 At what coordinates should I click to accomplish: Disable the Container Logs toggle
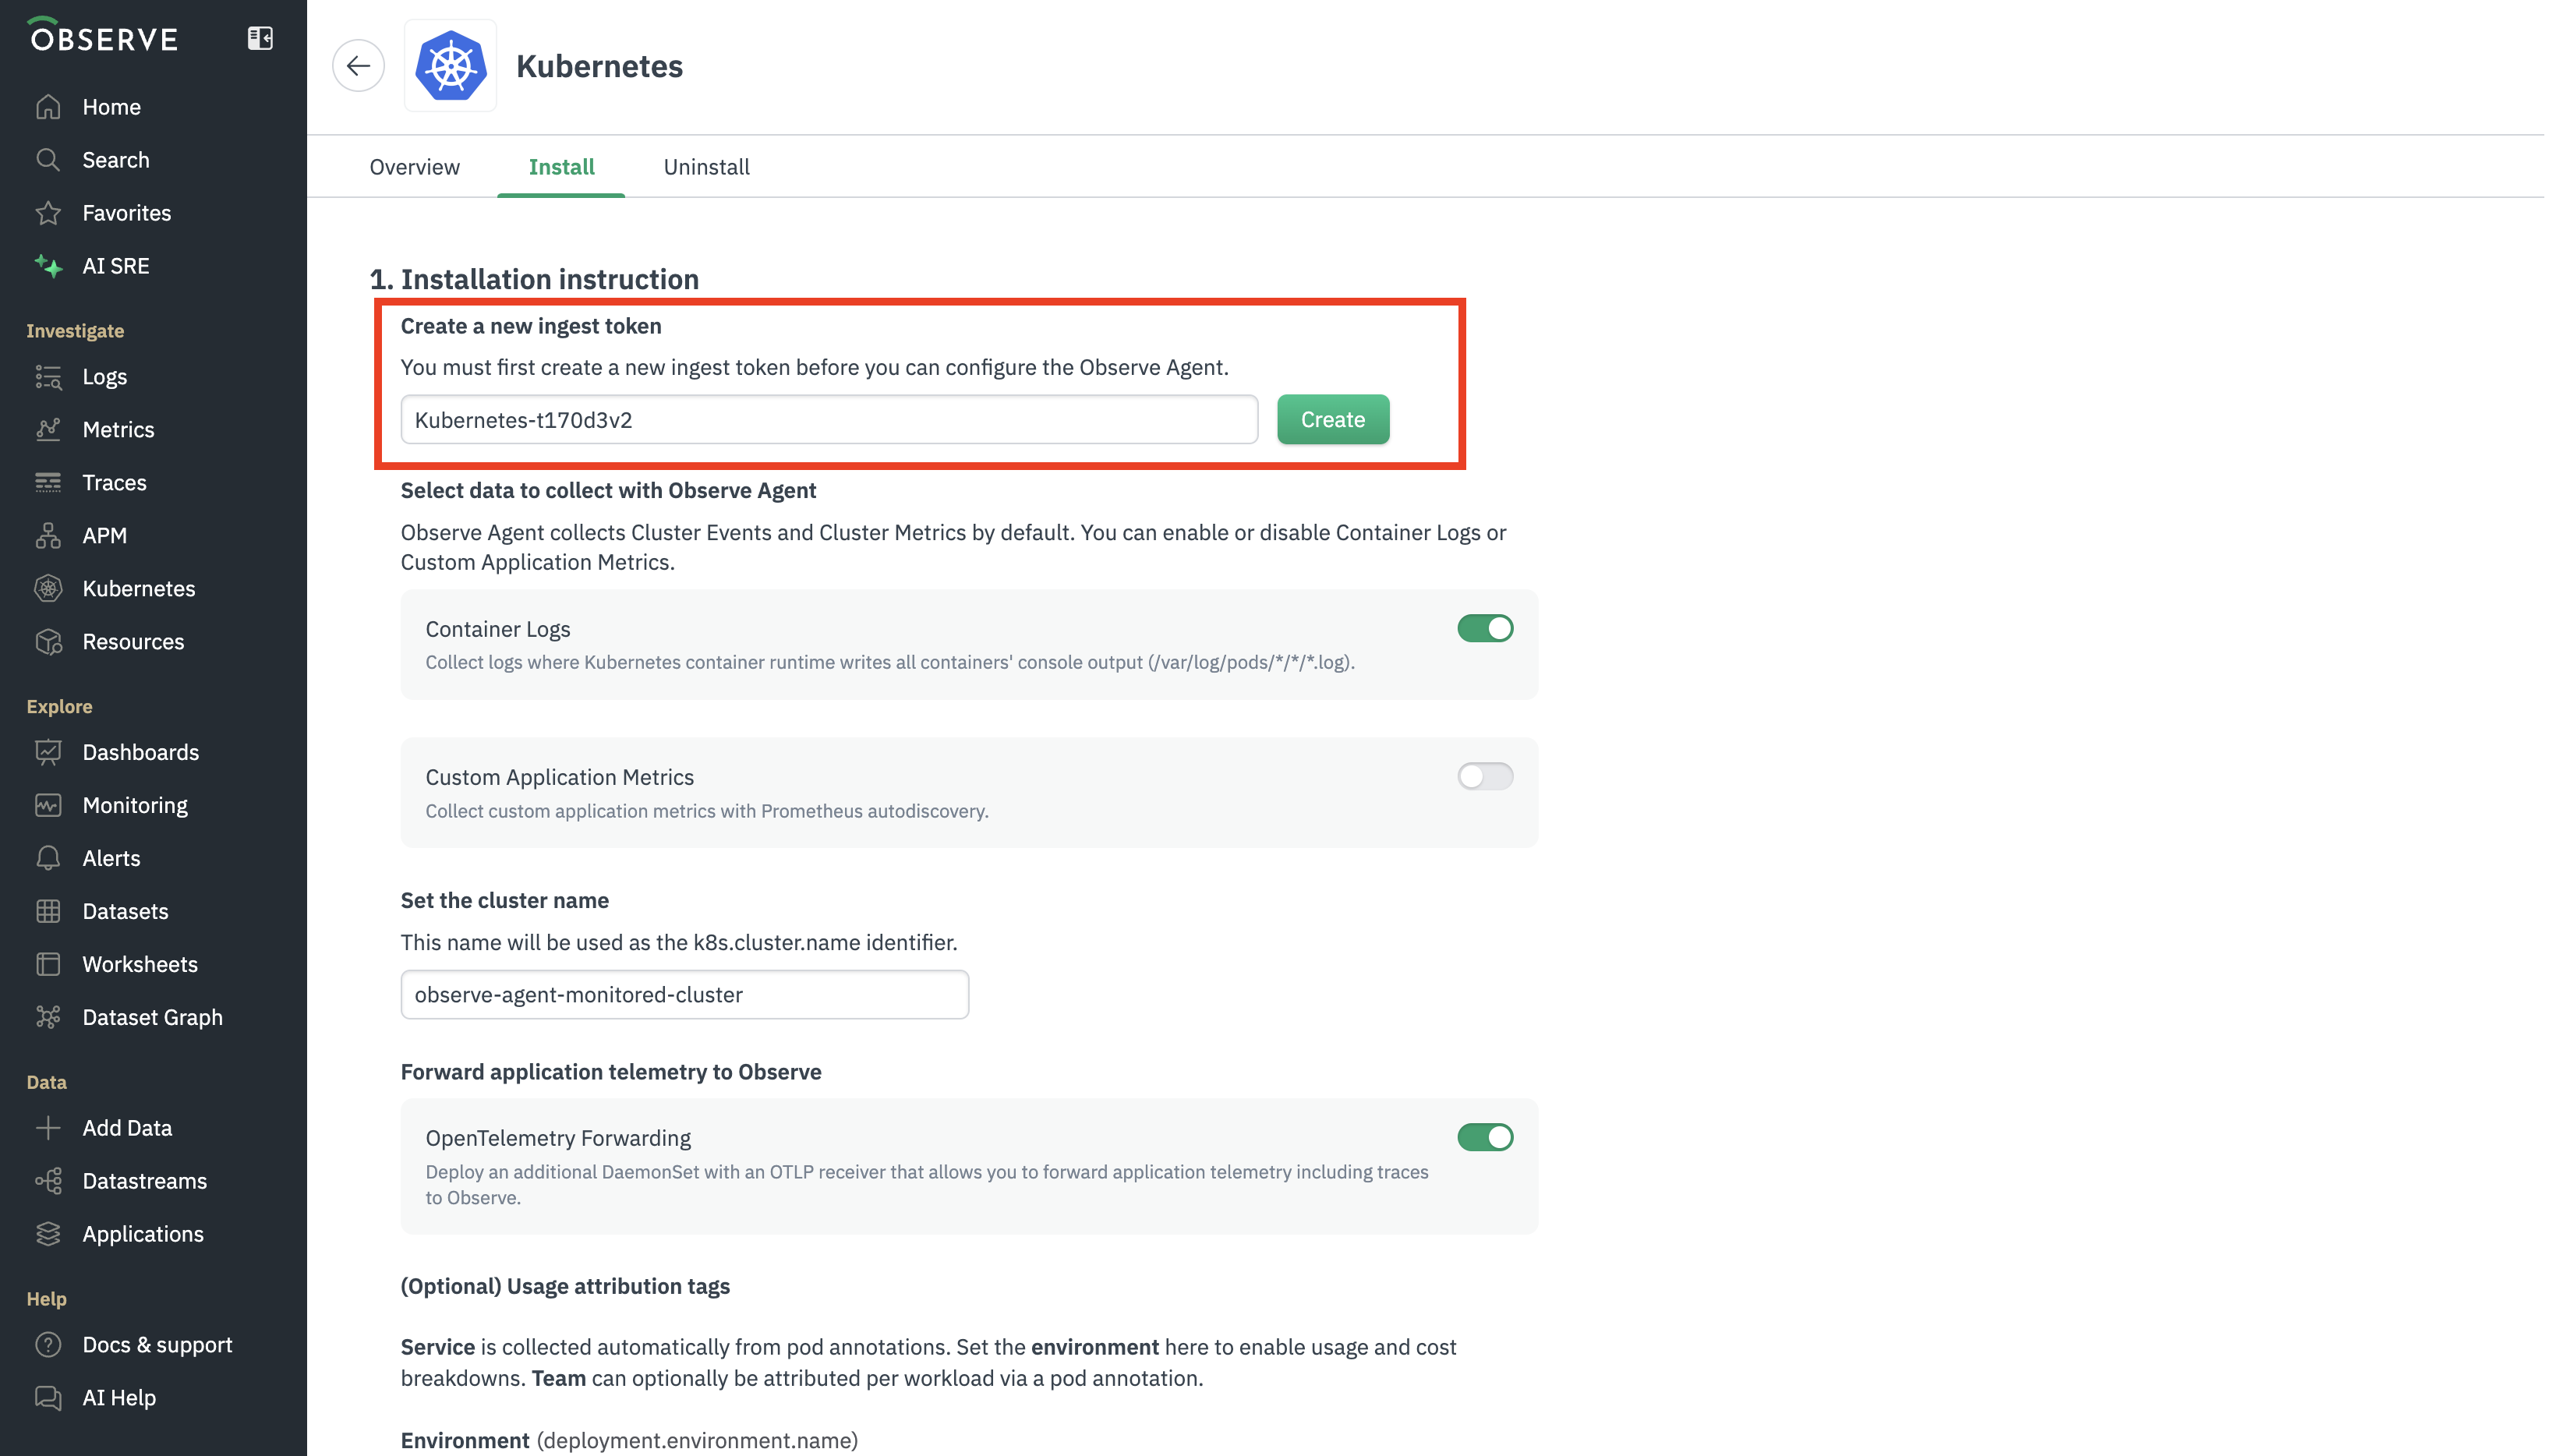click(x=1484, y=628)
